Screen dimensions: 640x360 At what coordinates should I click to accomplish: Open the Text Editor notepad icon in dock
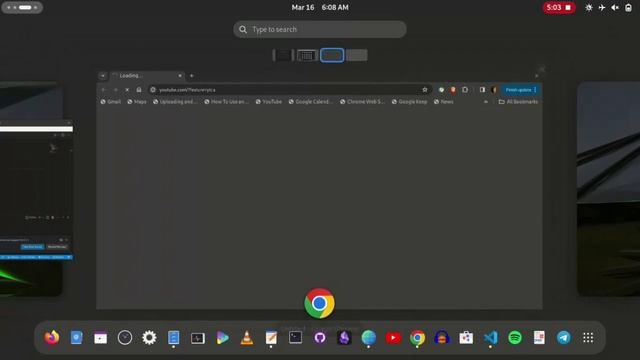[271, 338]
